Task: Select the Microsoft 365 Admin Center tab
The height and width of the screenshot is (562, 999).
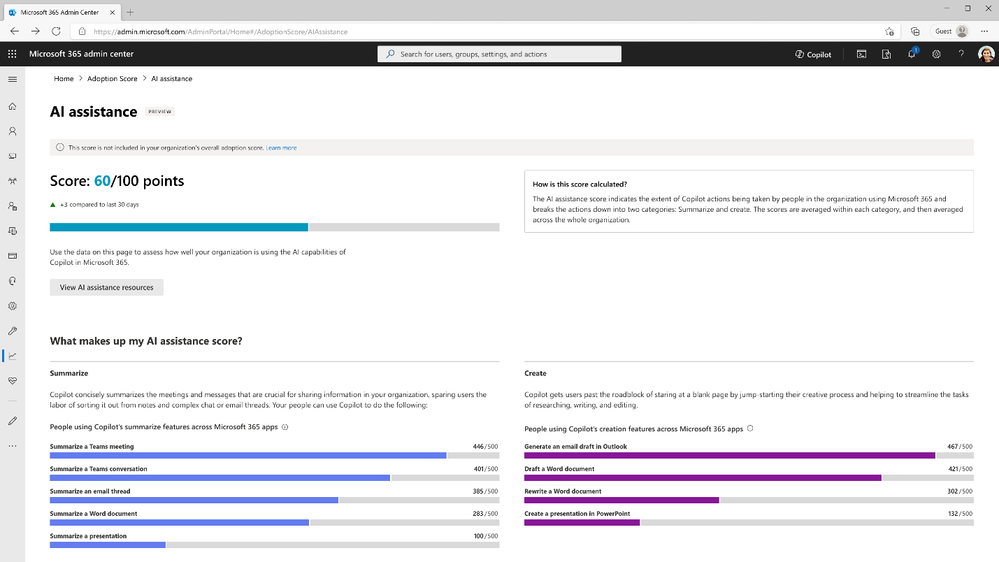Action: pos(61,12)
